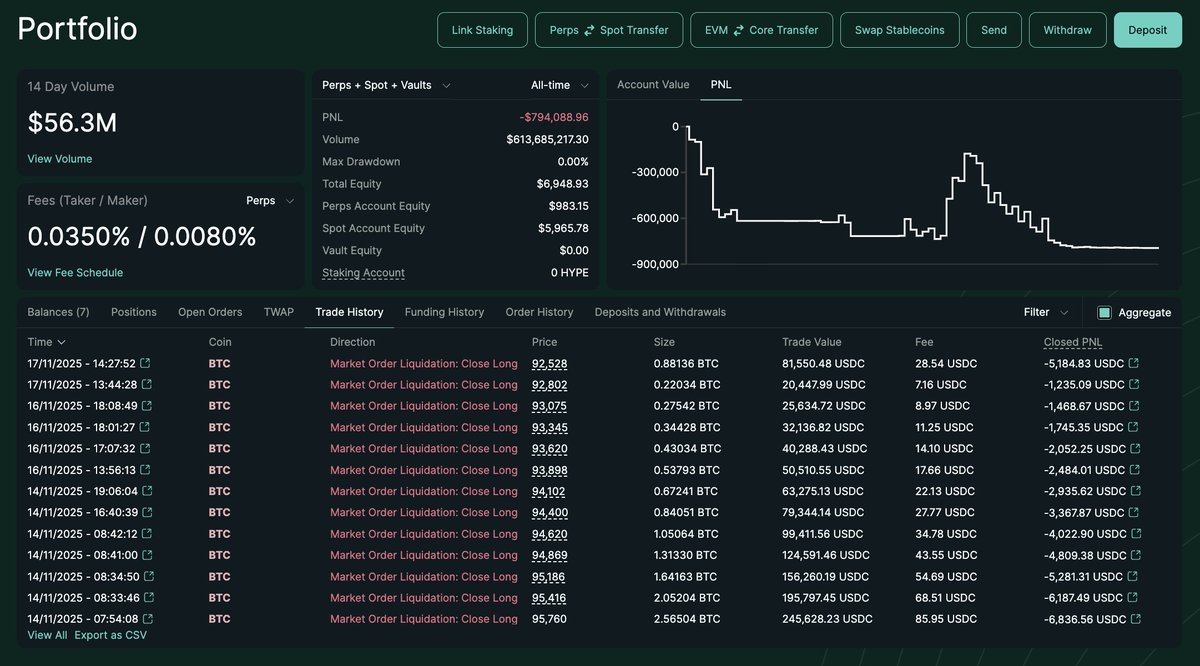Image resolution: width=1200 pixels, height=666 pixels.
Task: Click the Send button
Action: click(994, 30)
